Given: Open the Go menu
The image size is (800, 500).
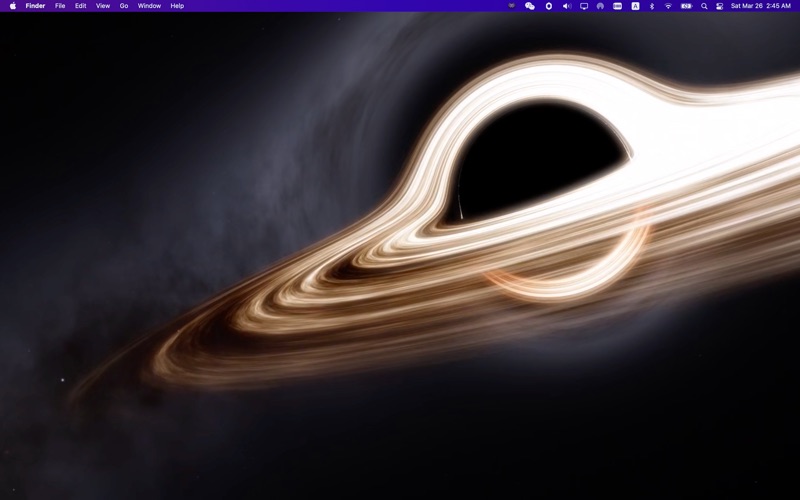Looking at the screenshot, I should [124, 6].
